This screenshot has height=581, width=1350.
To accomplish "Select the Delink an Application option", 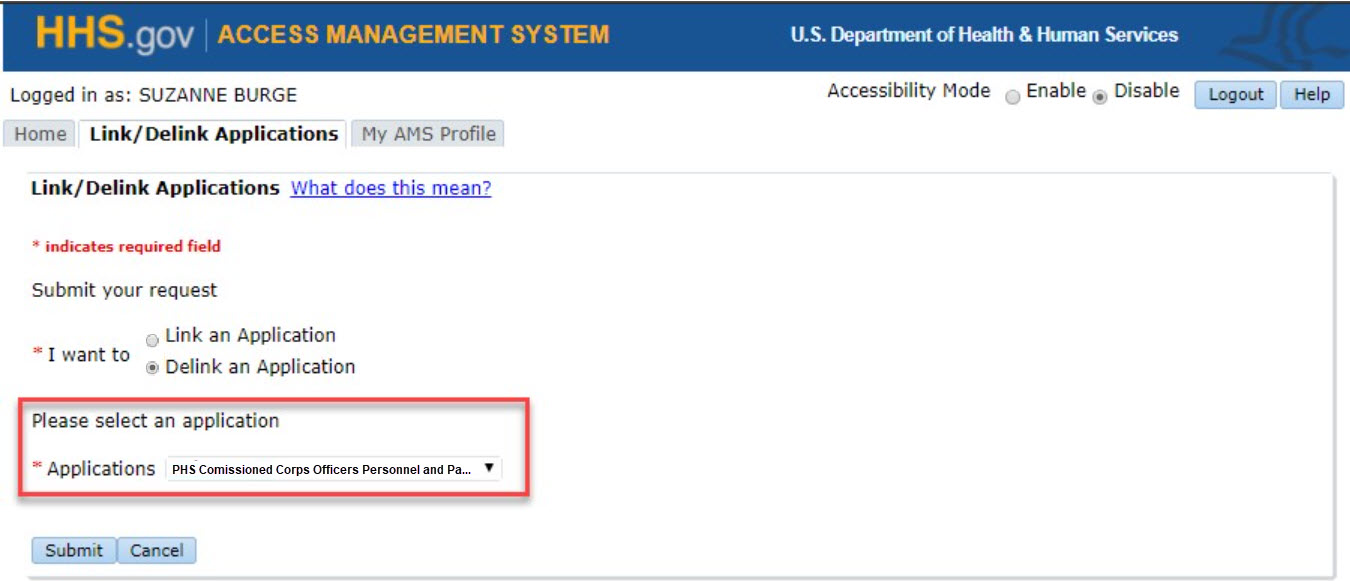I will [x=152, y=368].
